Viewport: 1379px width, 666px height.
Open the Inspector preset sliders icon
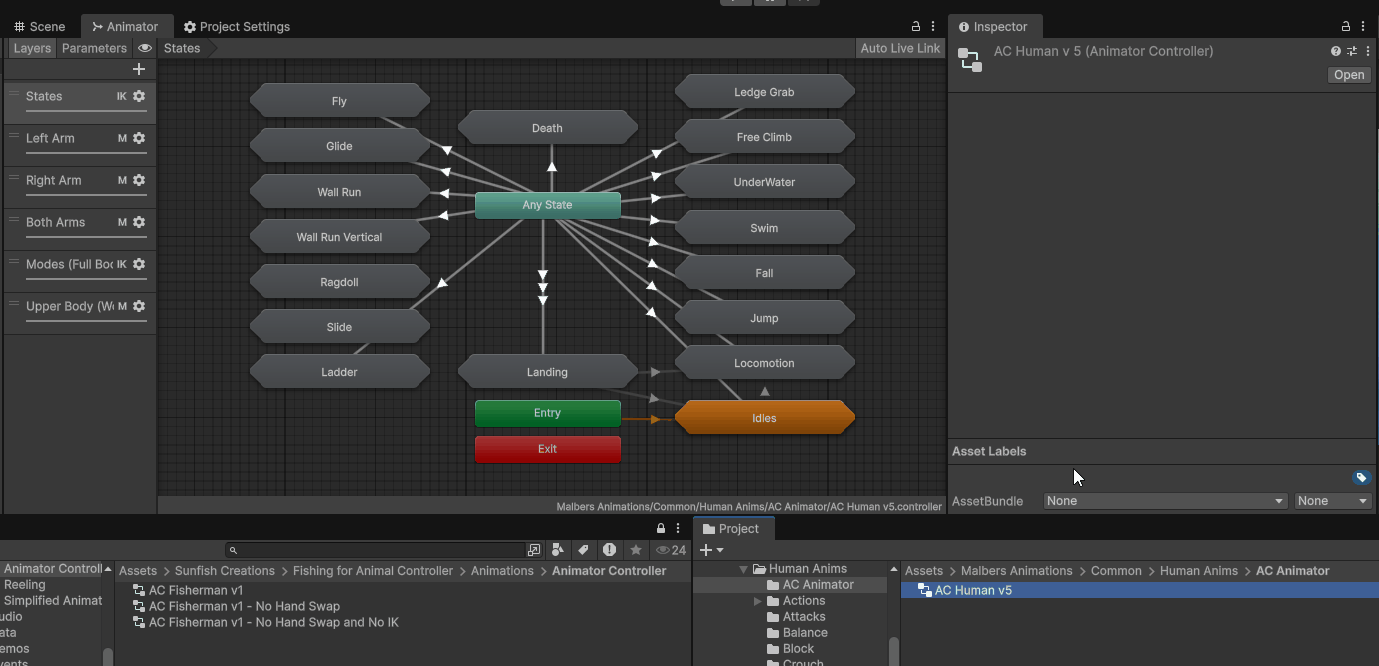(1351, 51)
